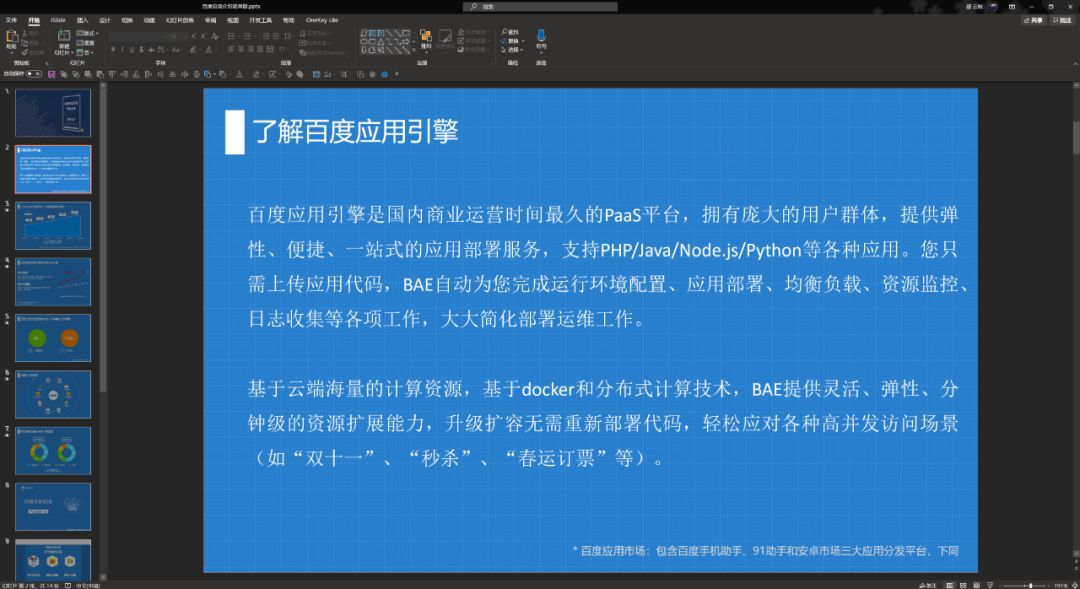
Task: Decrease font size with the smaller A icon
Action: [x=203, y=36]
